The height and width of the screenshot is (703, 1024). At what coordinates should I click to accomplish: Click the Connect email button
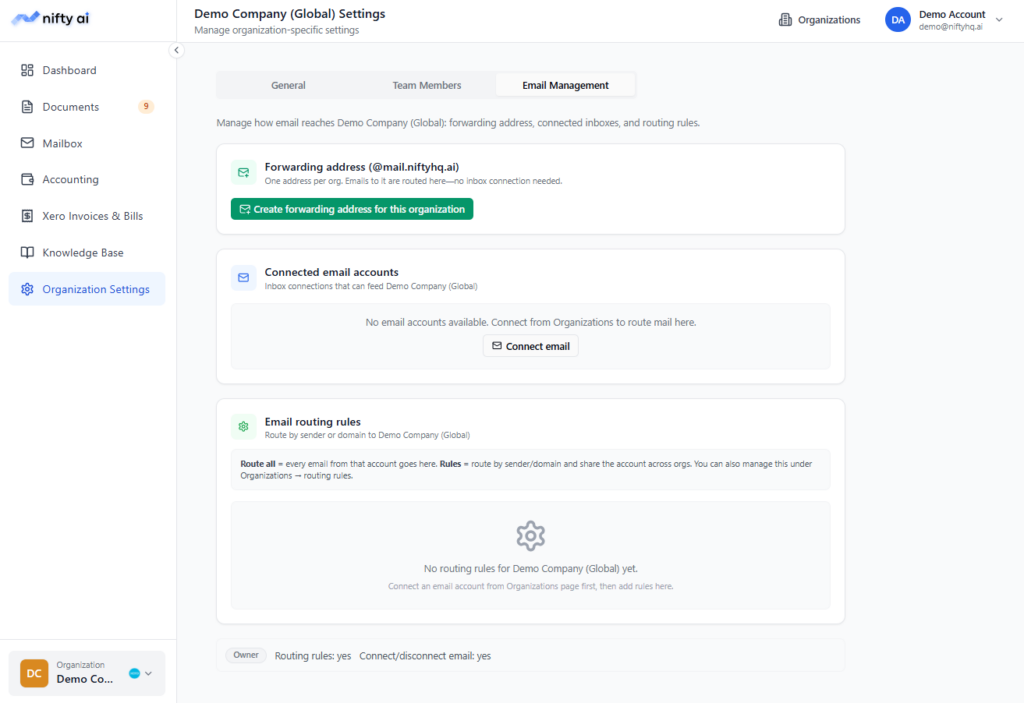coord(530,346)
